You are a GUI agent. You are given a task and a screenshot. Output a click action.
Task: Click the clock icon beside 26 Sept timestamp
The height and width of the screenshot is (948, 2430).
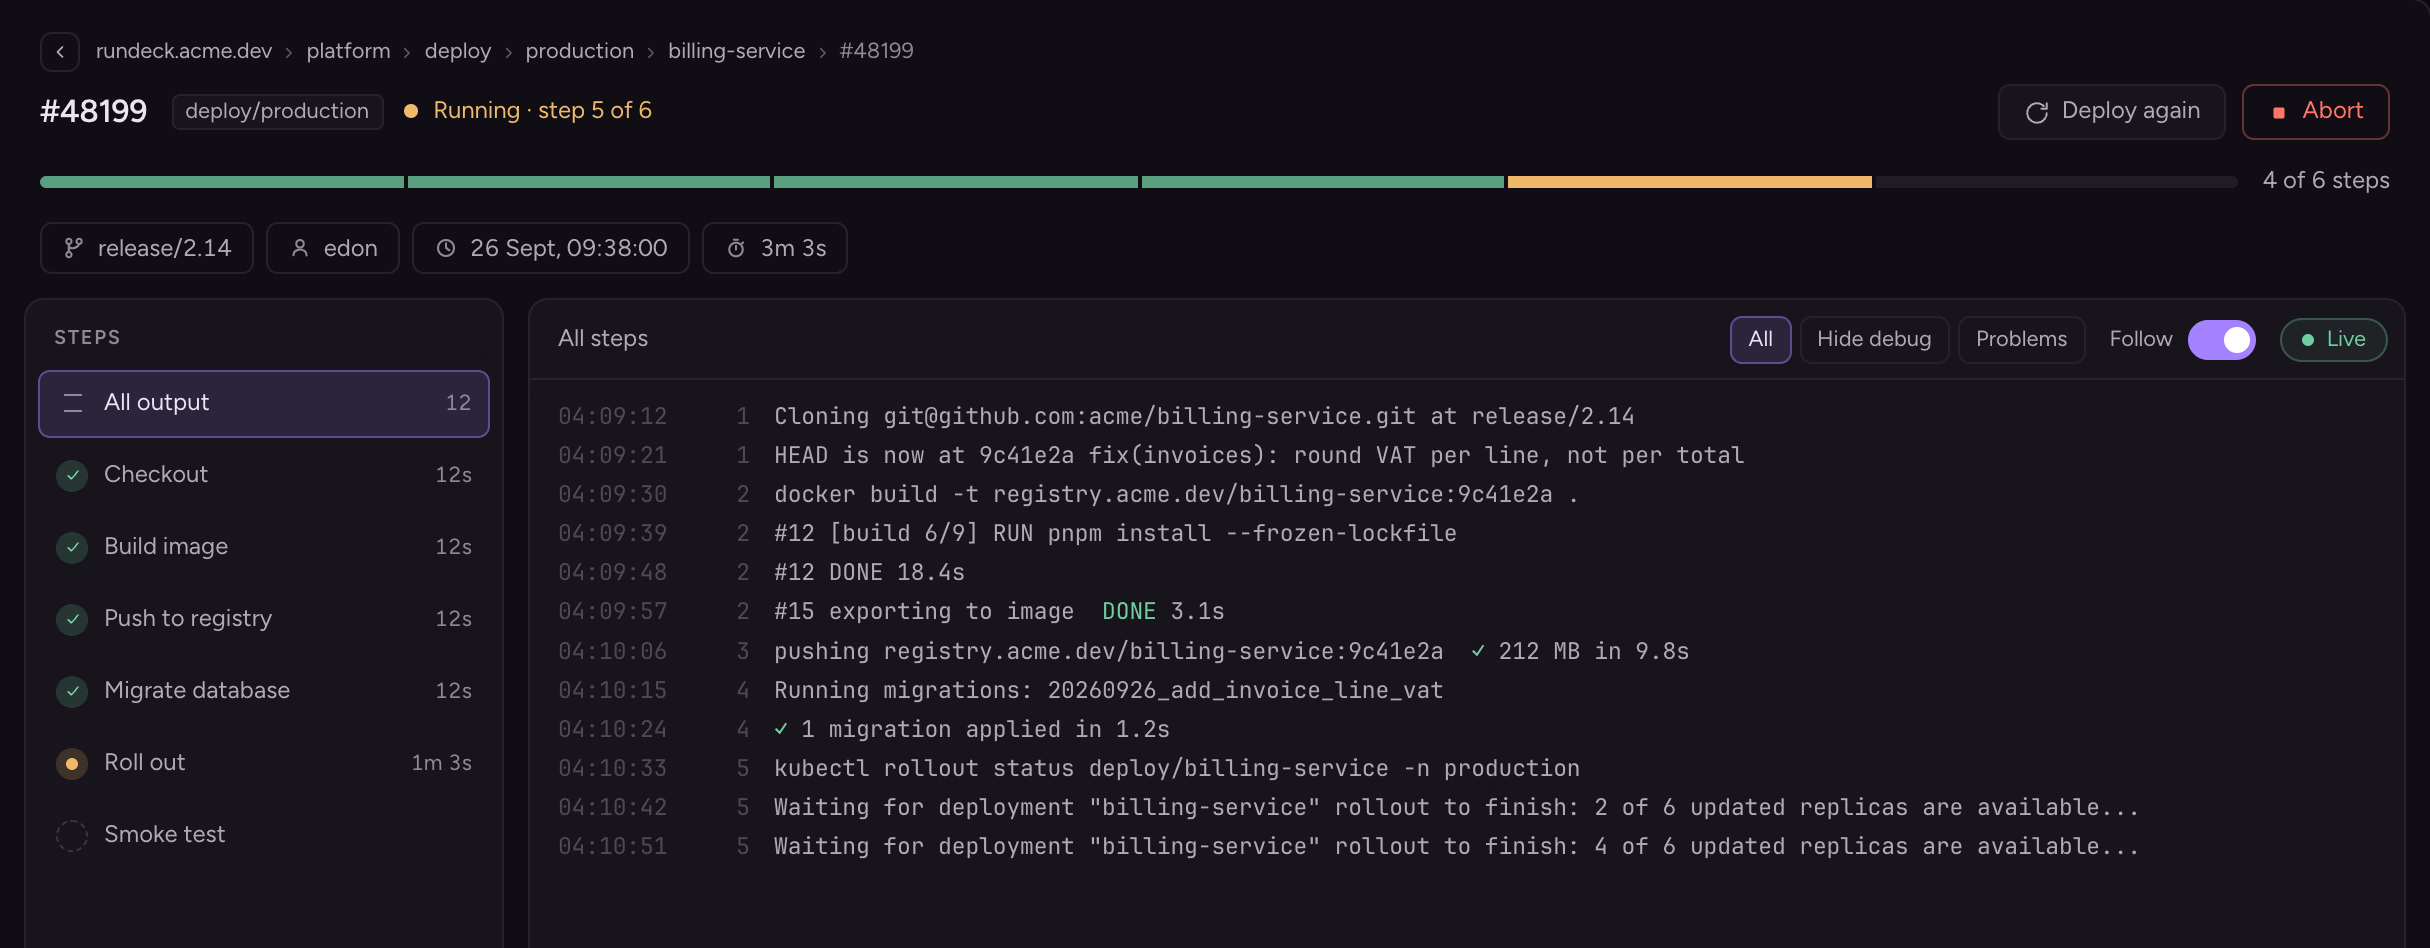[446, 248]
